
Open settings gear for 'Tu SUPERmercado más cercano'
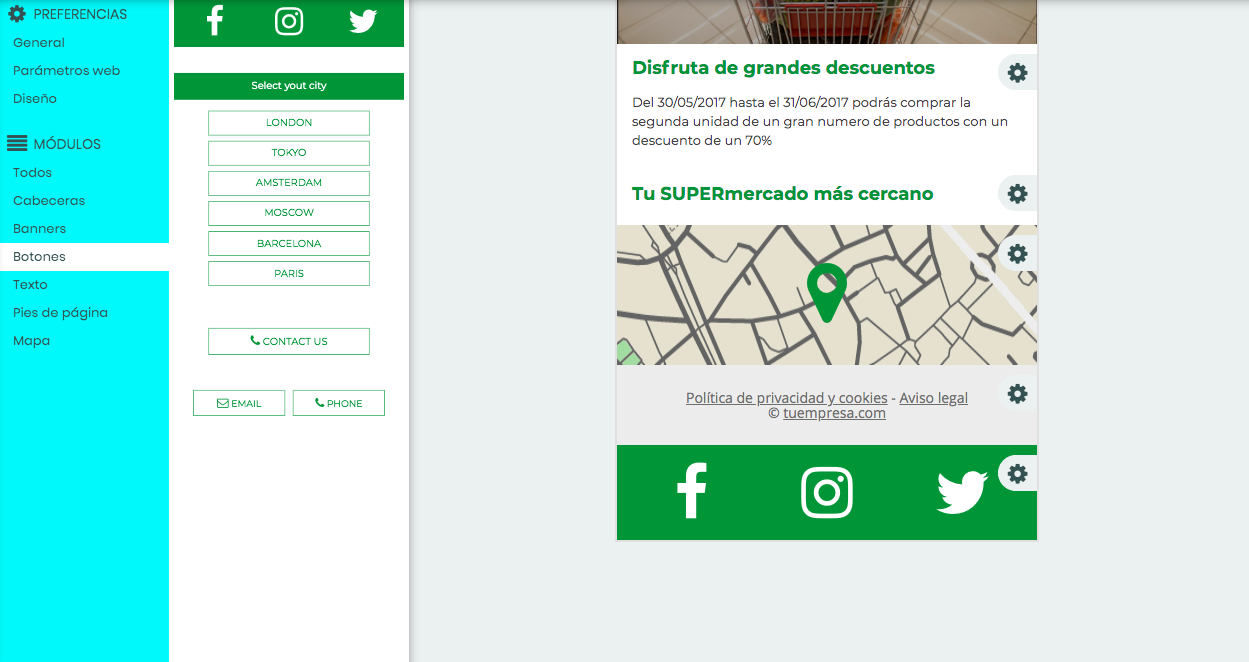tap(1017, 193)
